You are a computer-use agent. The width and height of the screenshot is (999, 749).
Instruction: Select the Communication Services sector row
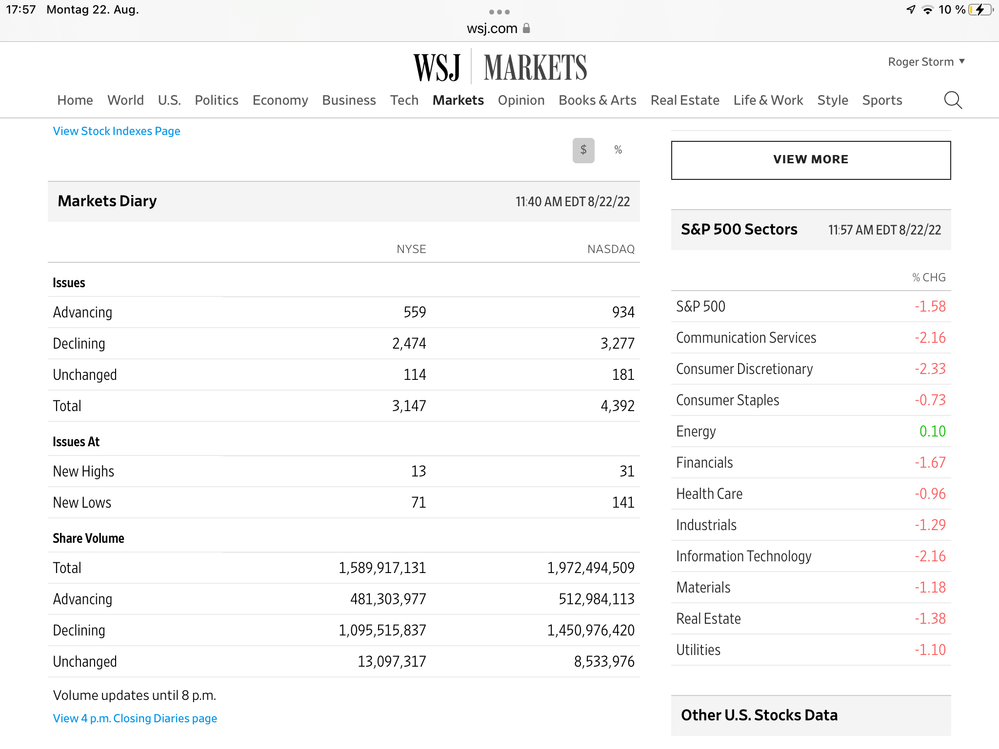pos(810,338)
